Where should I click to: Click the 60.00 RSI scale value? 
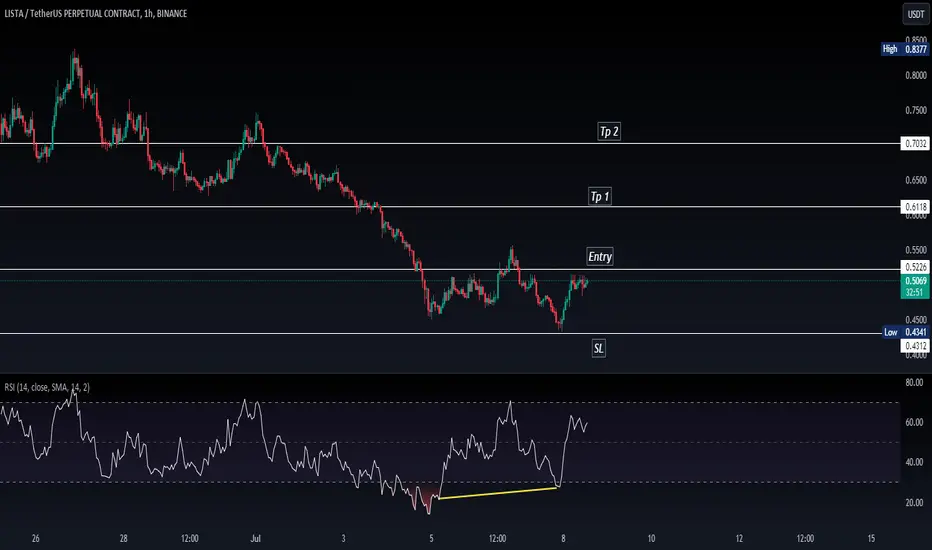[x=914, y=422]
